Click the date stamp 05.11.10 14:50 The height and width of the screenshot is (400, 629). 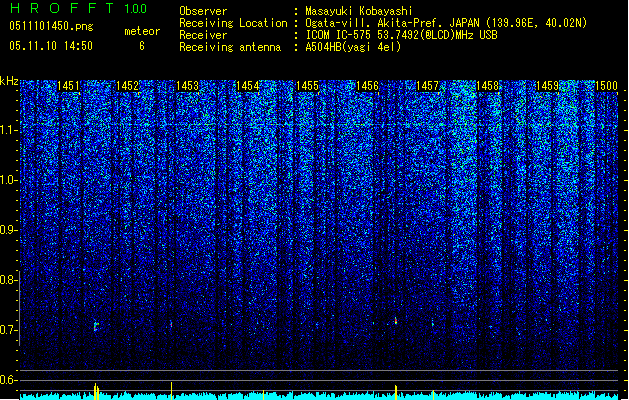pos(51,46)
